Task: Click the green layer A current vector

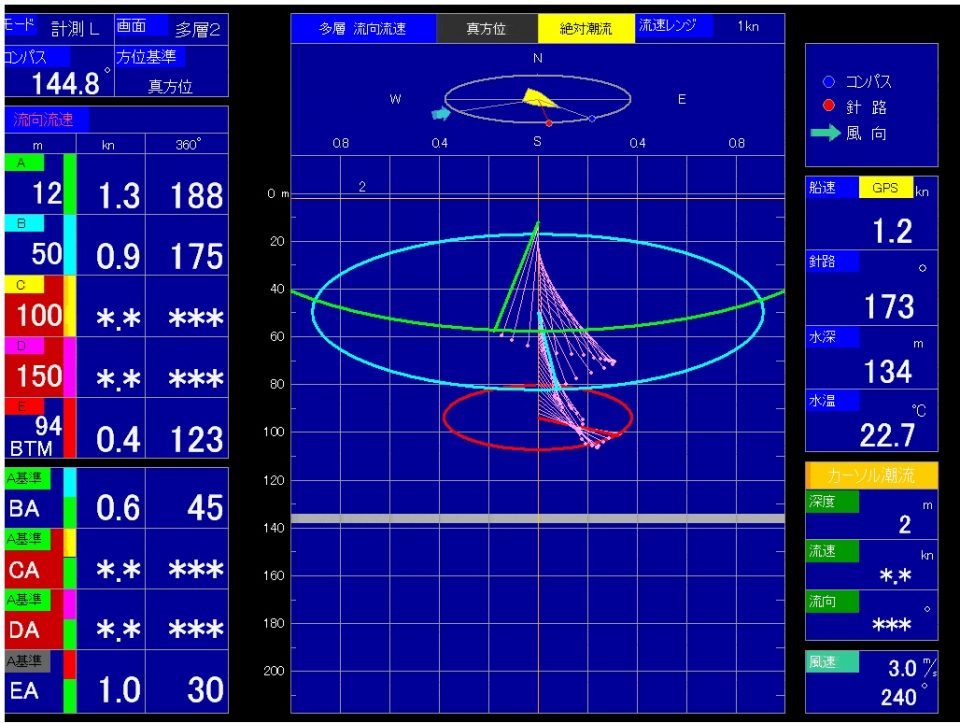Action: (x=516, y=277)
